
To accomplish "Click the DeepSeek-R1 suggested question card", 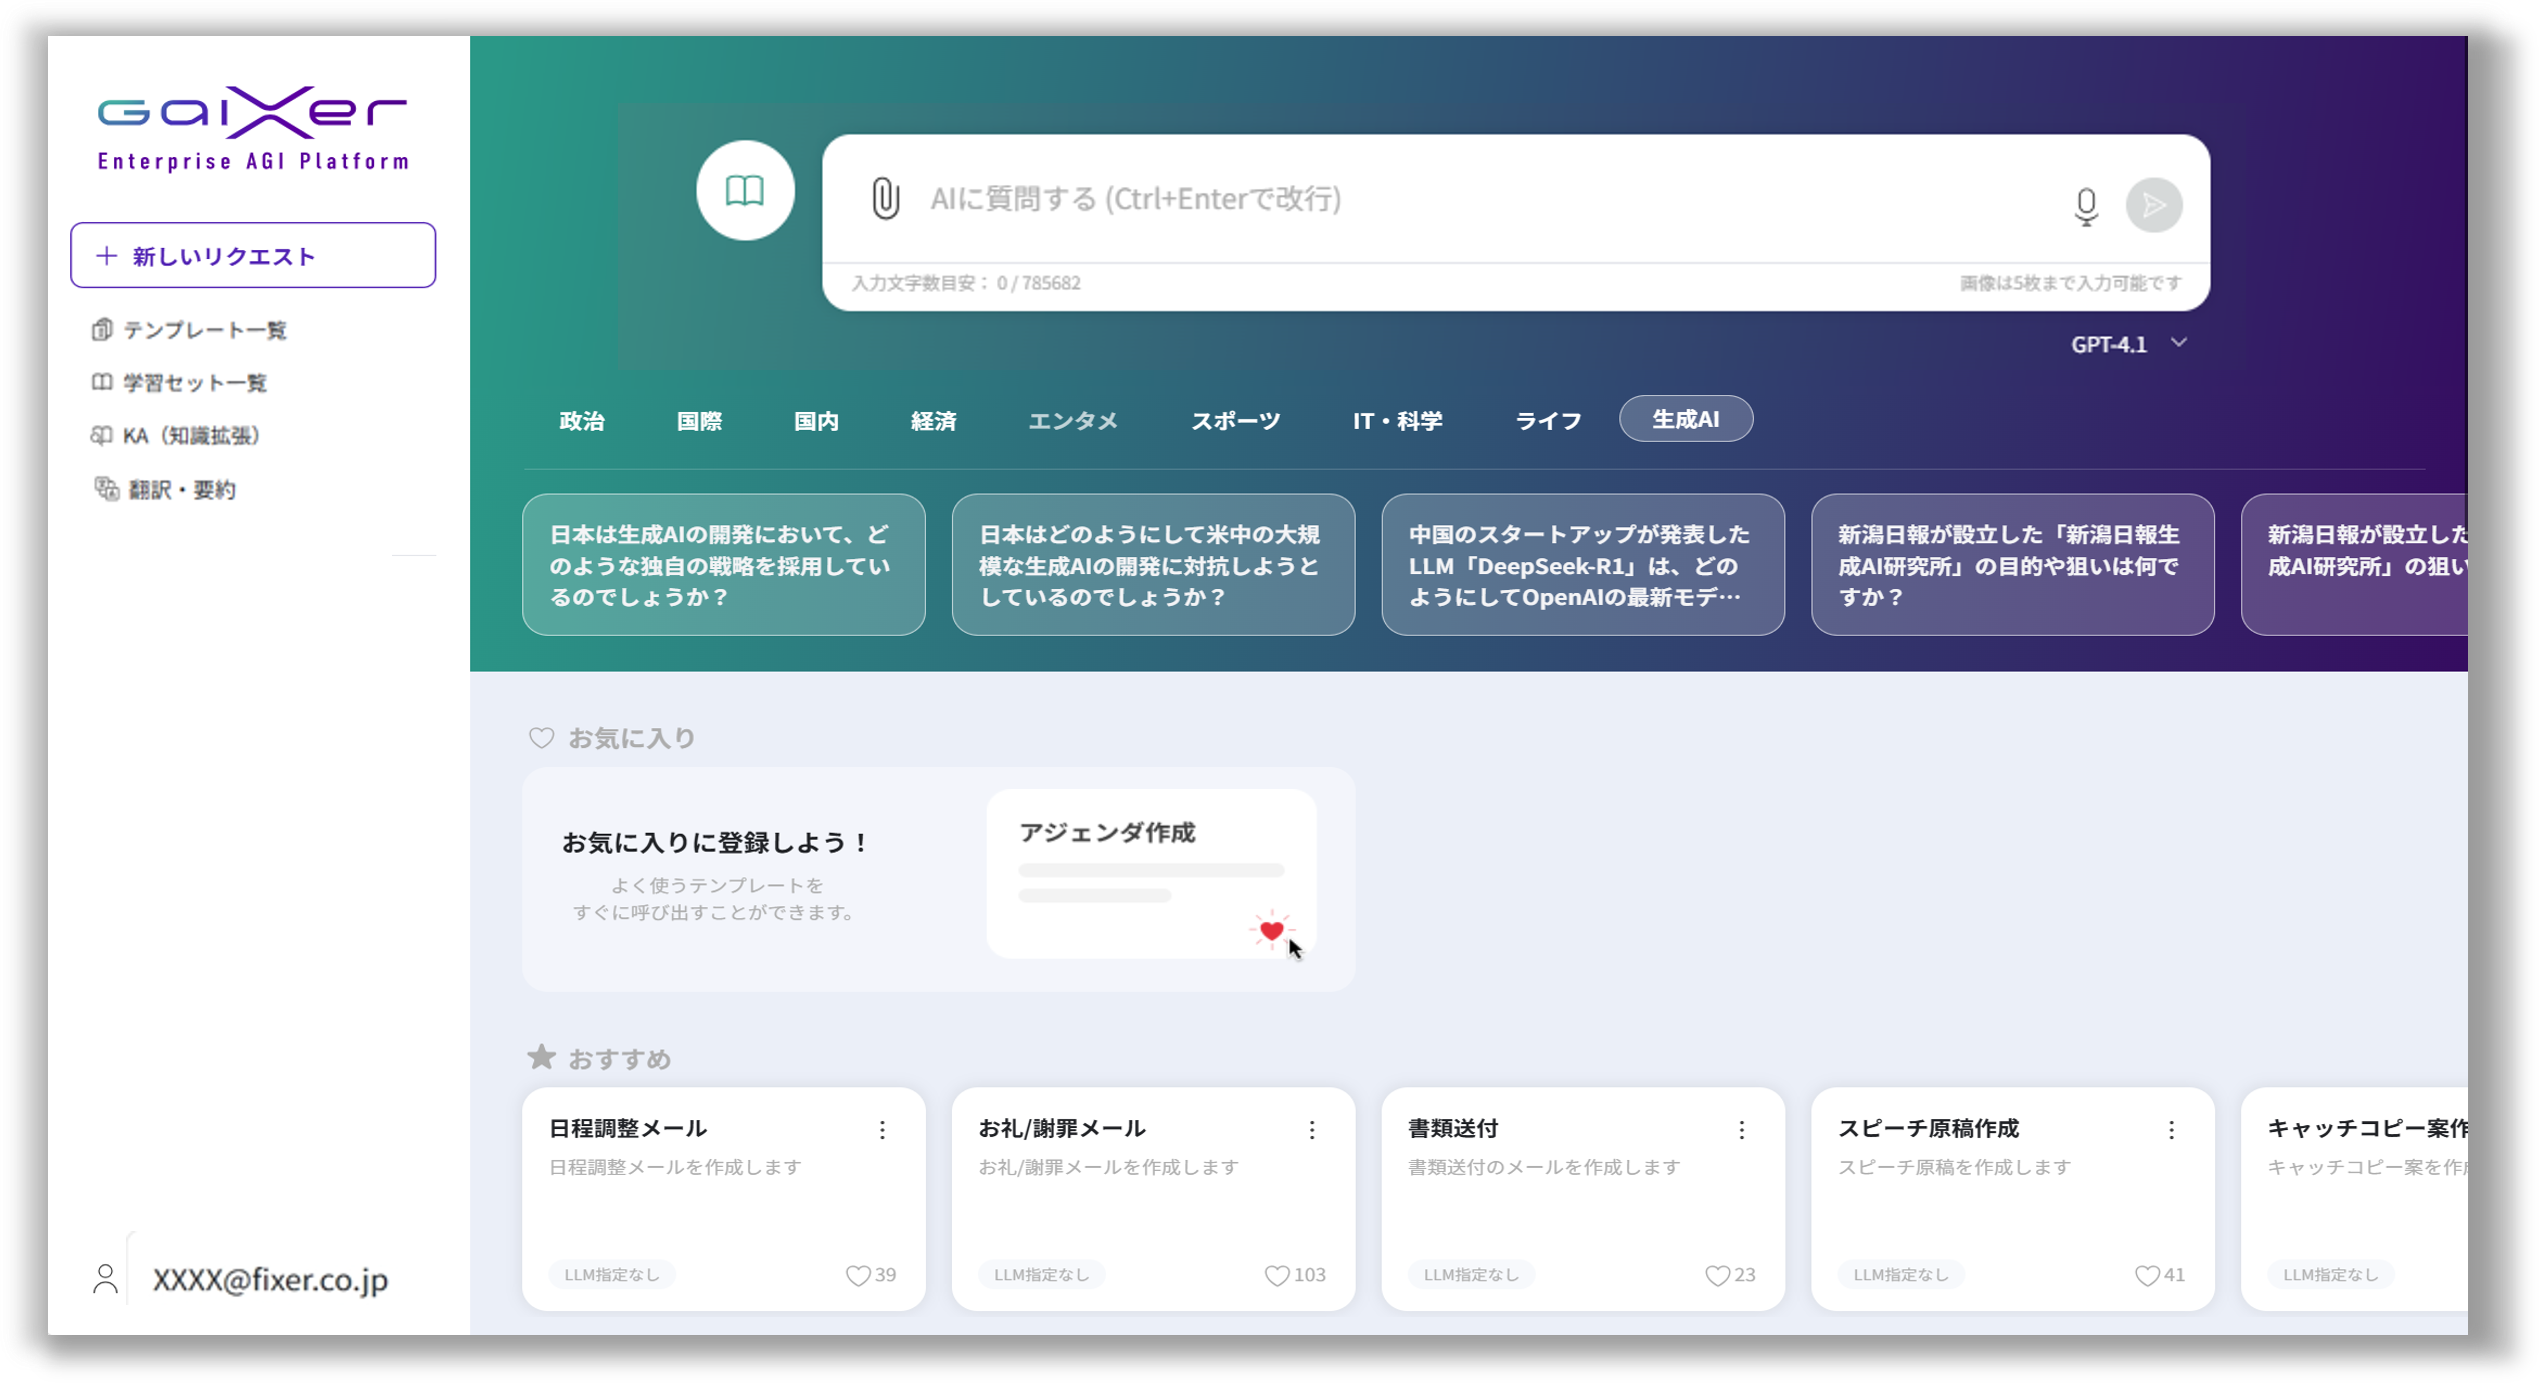I will [1582, 565].
